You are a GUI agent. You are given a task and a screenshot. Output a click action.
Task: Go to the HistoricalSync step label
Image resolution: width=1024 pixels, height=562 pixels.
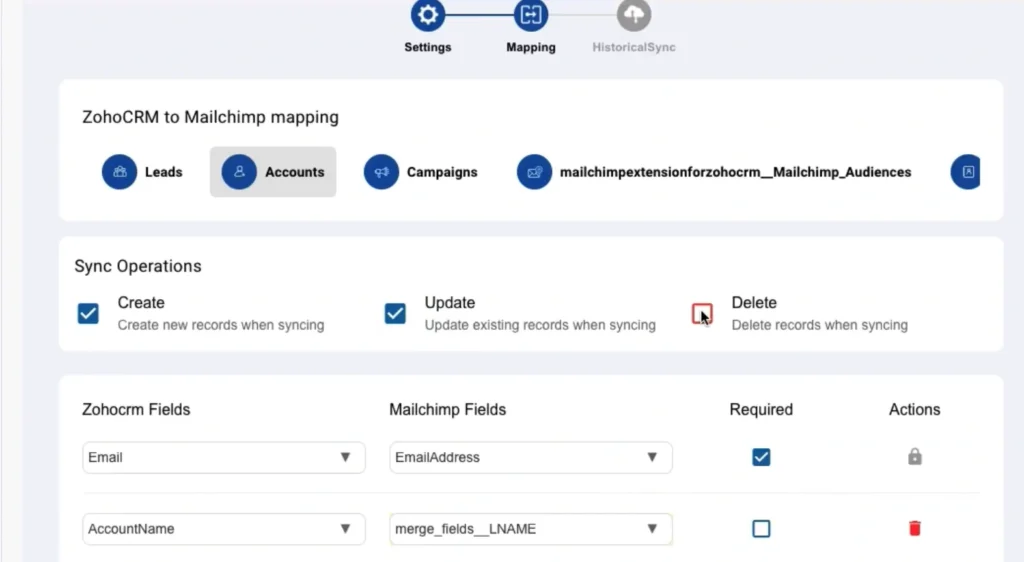click(633, 47)
